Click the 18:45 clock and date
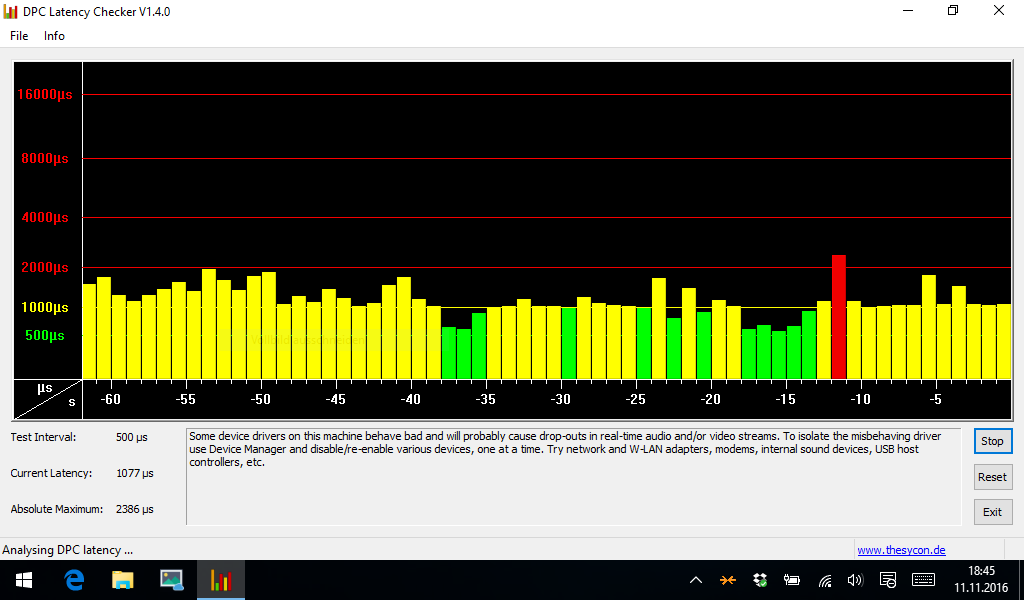This screenshot has height=600, width=1024. click(981, 580)
